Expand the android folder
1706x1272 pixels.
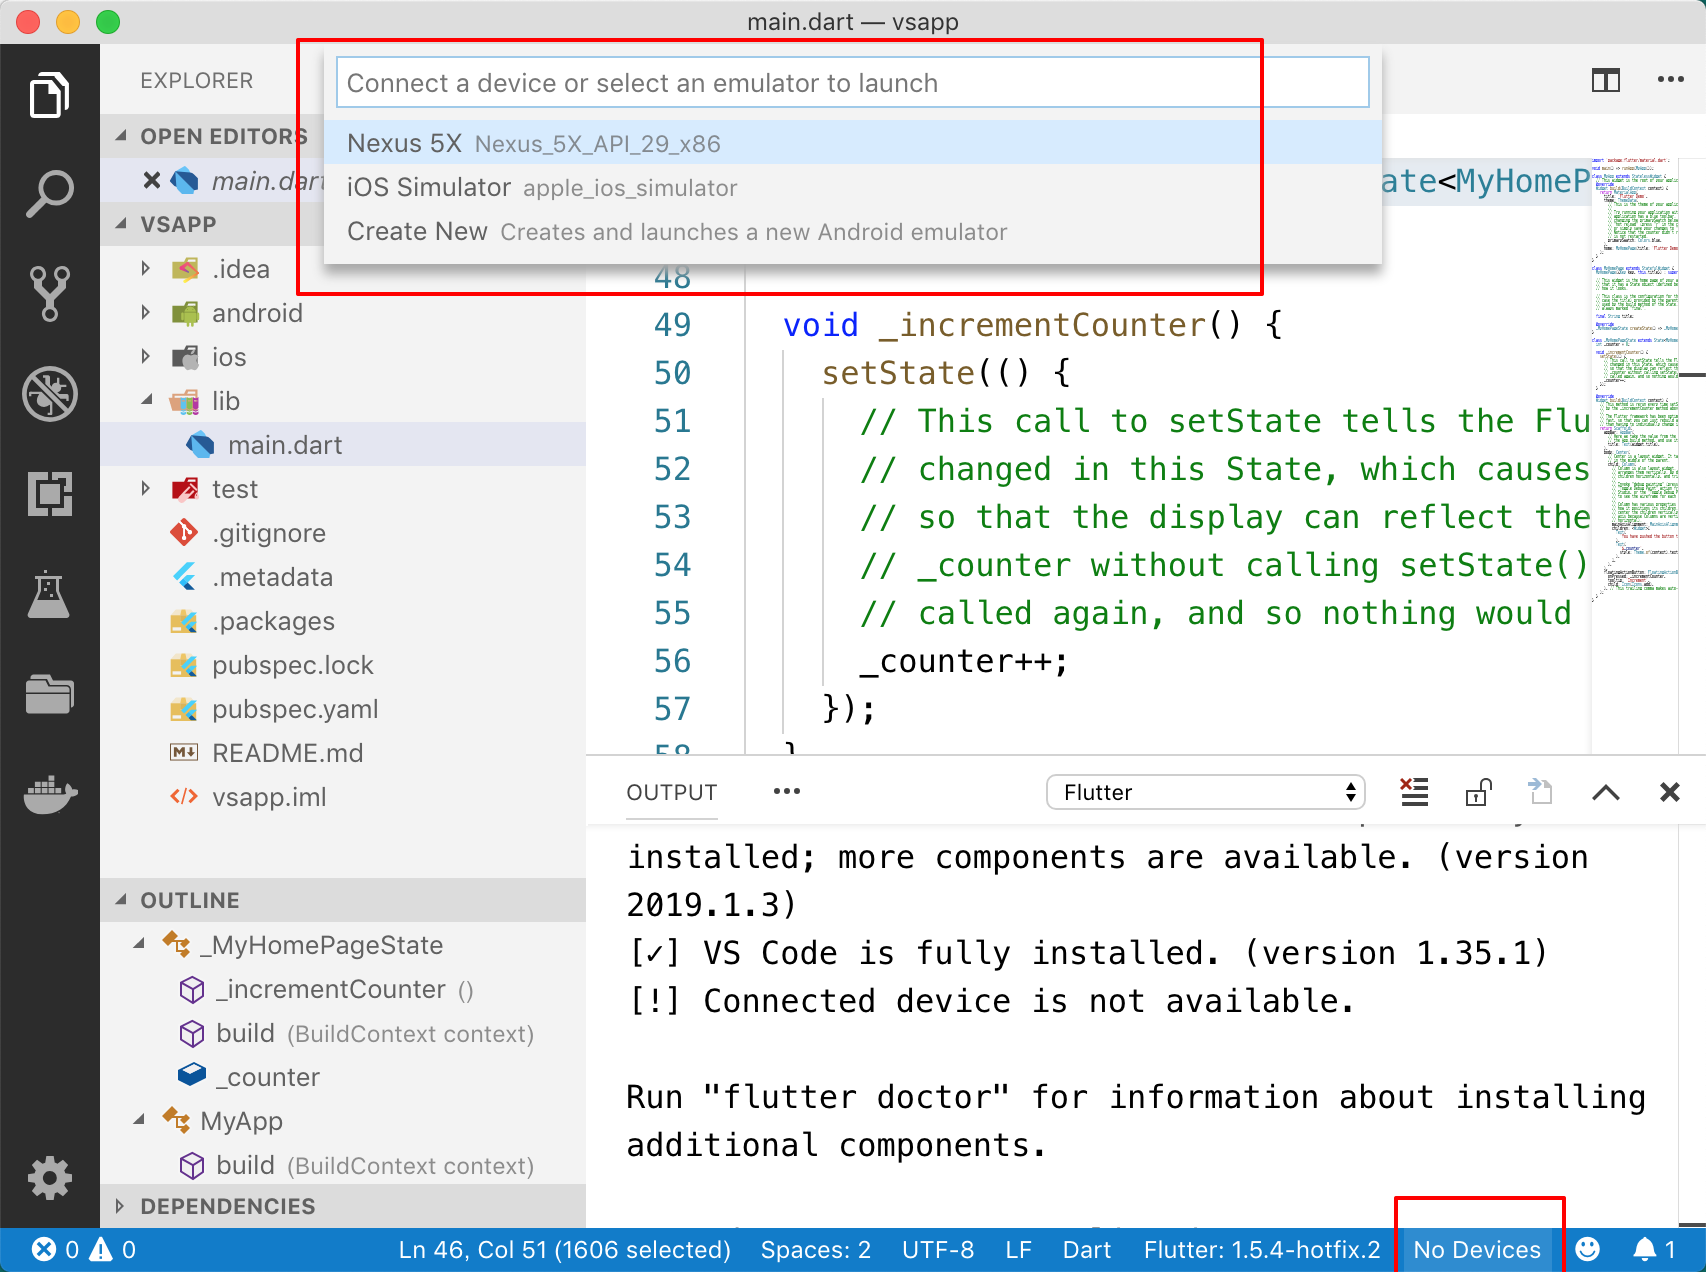[x=146, y=312]
